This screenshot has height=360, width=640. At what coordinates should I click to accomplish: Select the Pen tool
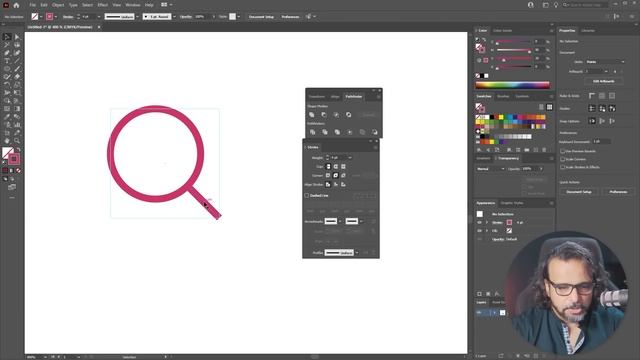tap(7, 53)
